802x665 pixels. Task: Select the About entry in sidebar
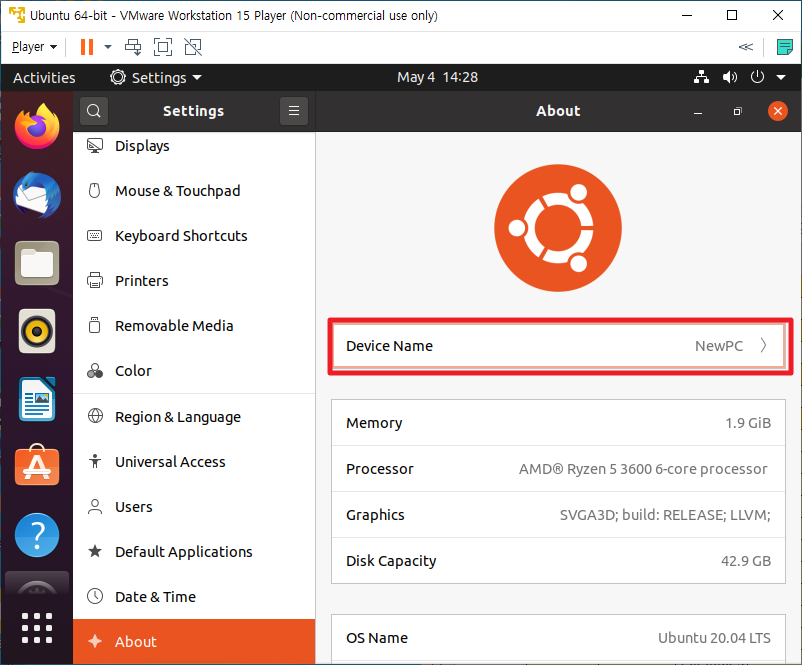tap(194, 642)
